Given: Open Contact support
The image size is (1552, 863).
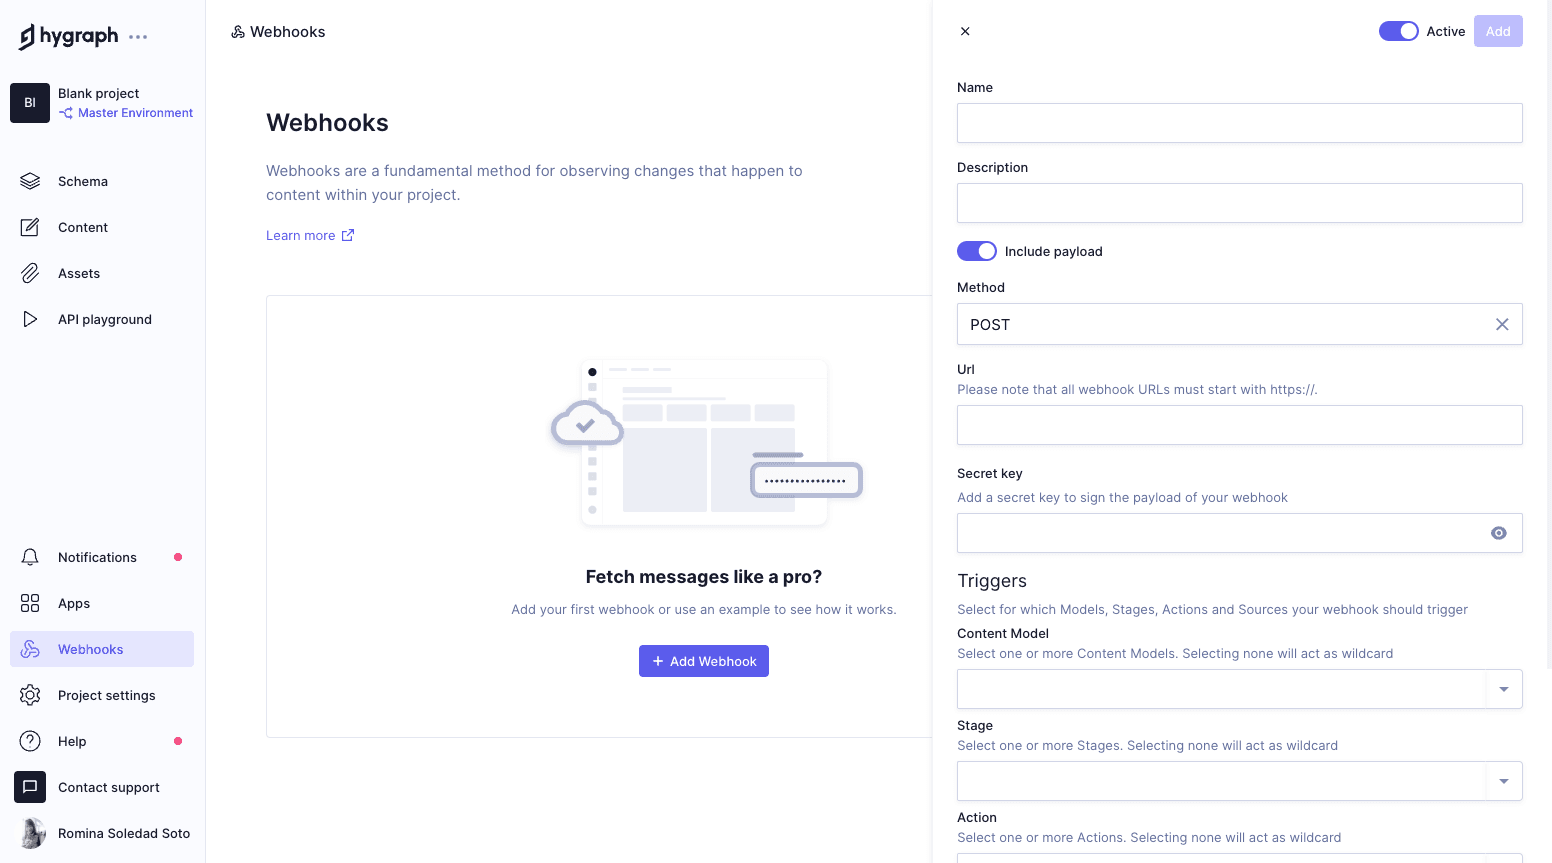Looking at the screenshot, I should 108,787.
